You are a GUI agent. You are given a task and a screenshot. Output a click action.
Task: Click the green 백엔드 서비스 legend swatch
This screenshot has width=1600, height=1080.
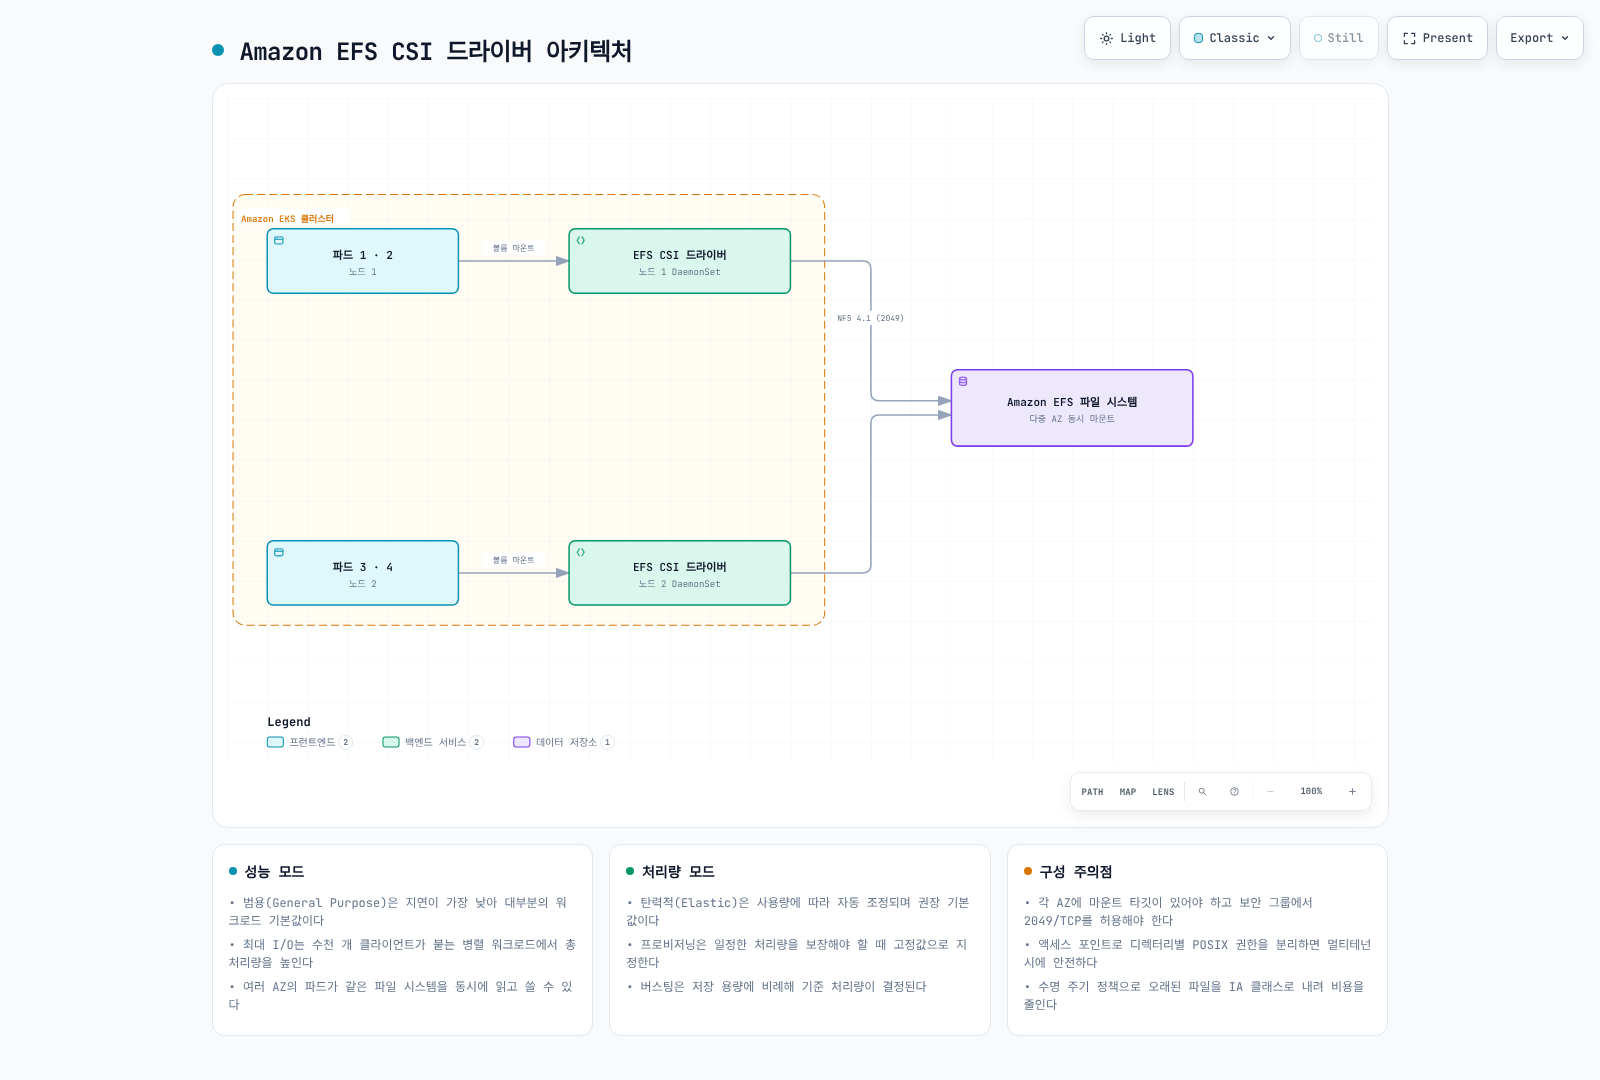coord(391,742)
